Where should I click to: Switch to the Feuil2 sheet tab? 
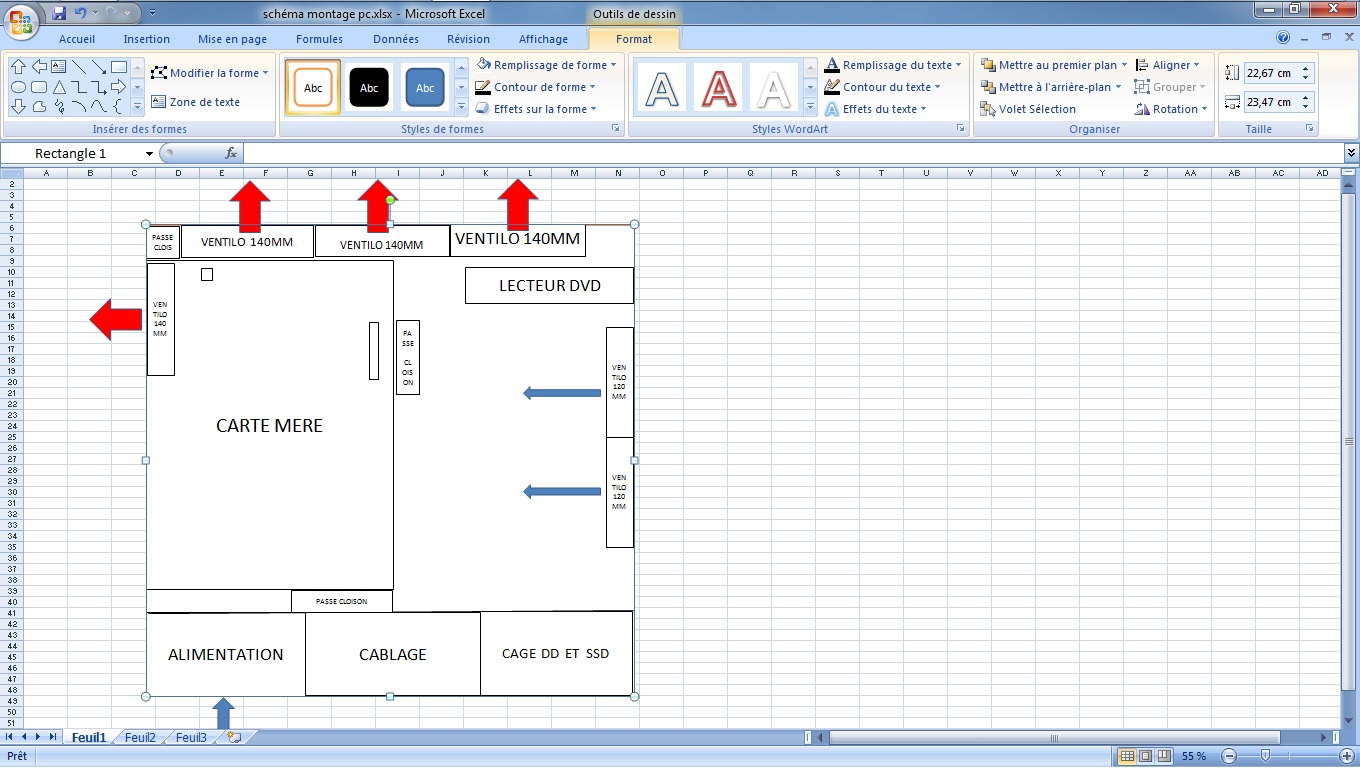pos(140,737)
